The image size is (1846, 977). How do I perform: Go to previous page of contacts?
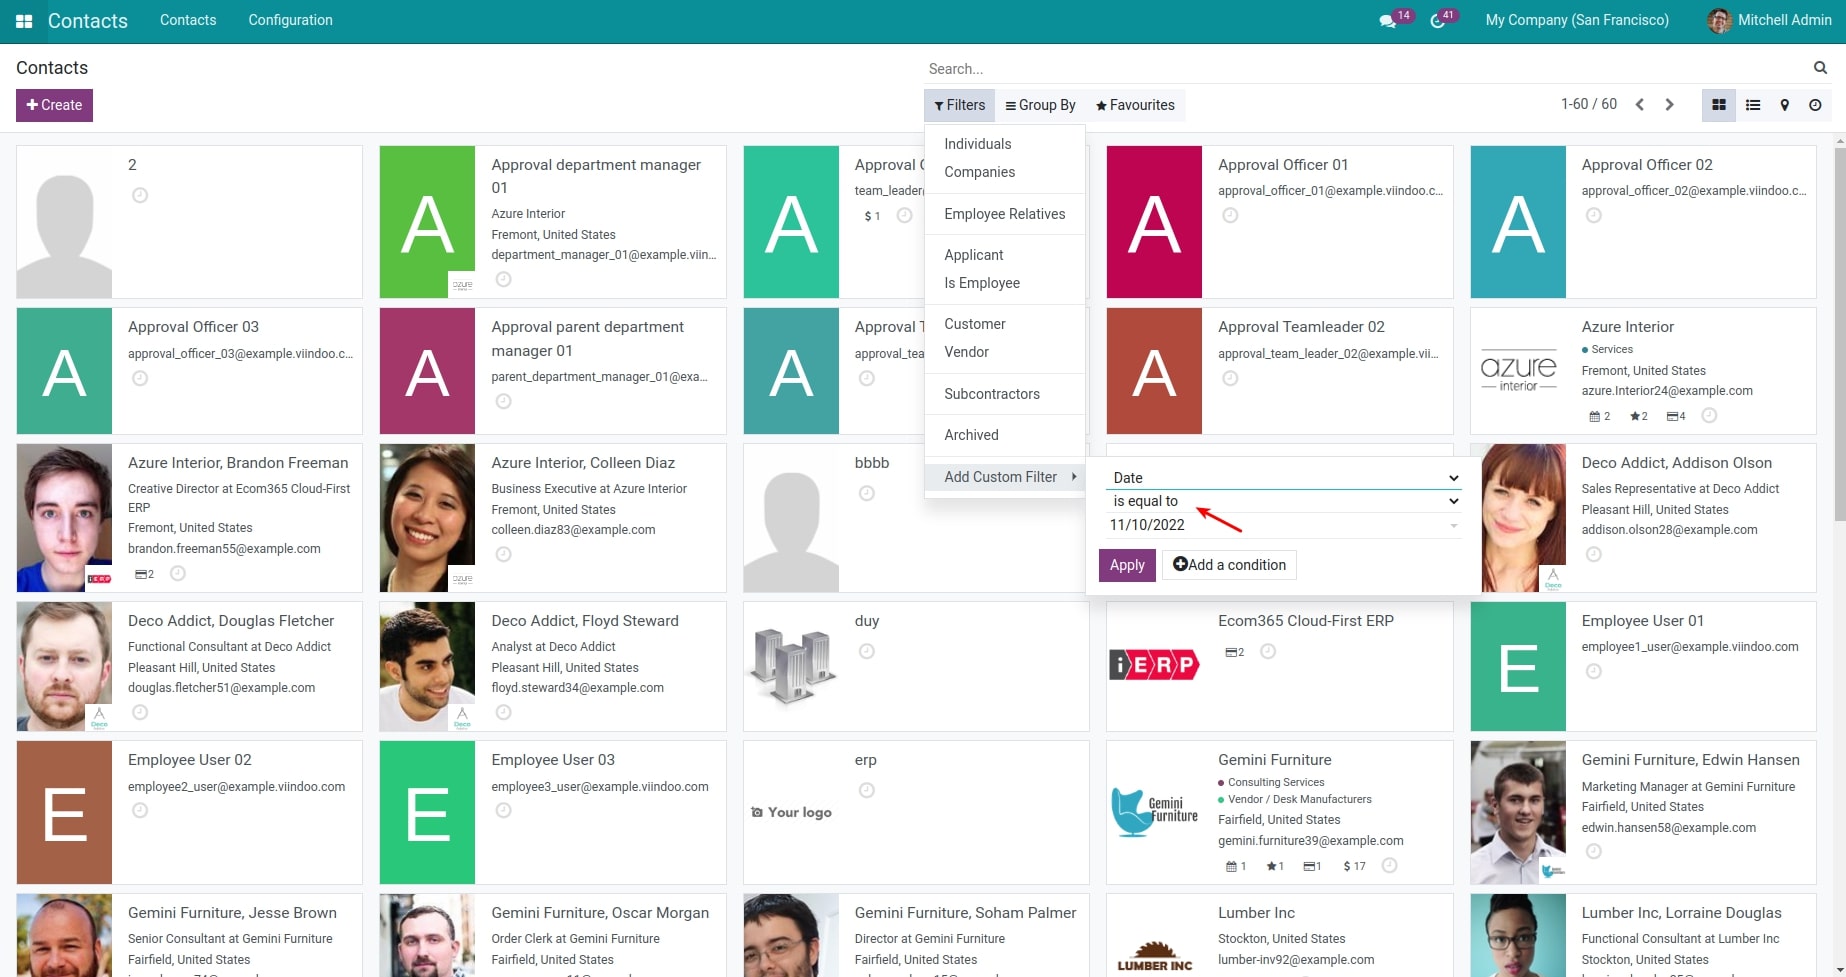pyautogui.click(x=1640, y=105)
